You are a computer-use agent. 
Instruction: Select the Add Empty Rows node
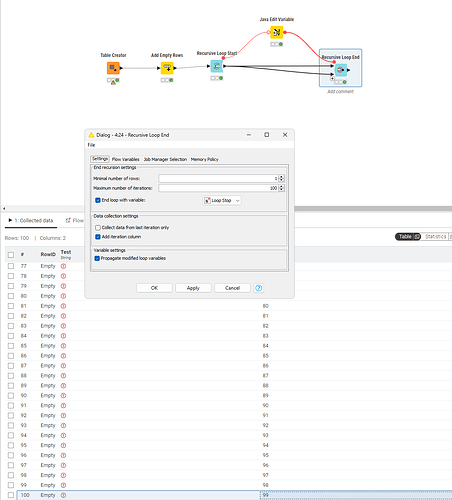pos(167,68)
